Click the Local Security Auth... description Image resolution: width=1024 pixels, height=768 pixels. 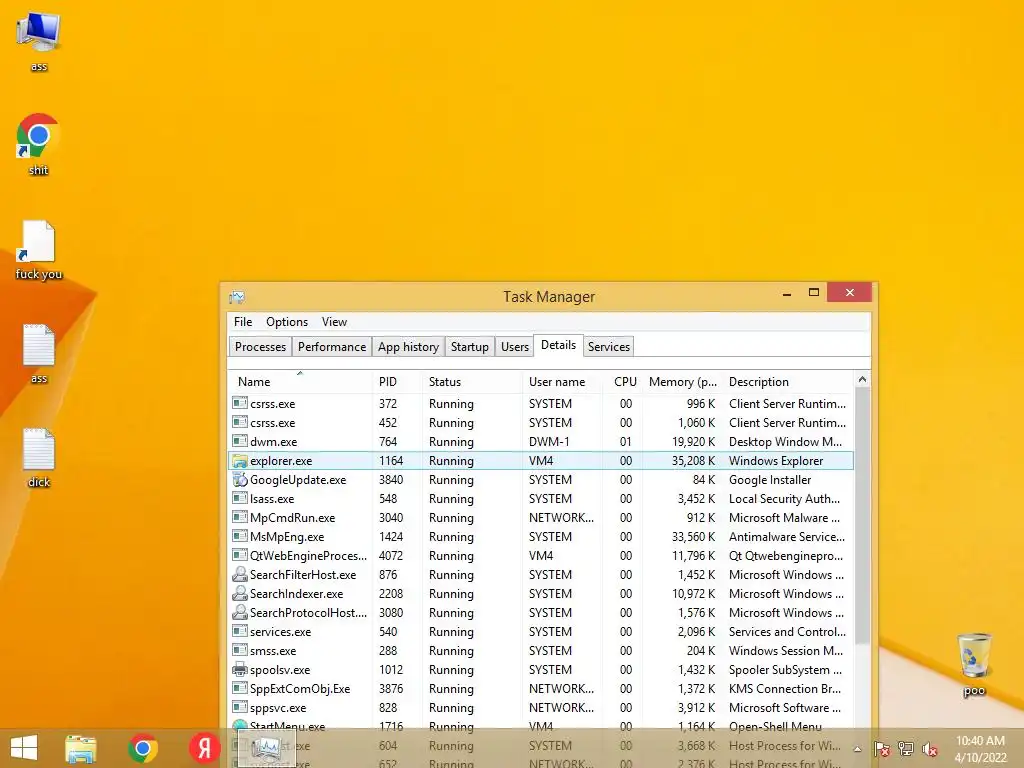coord(784,498)
